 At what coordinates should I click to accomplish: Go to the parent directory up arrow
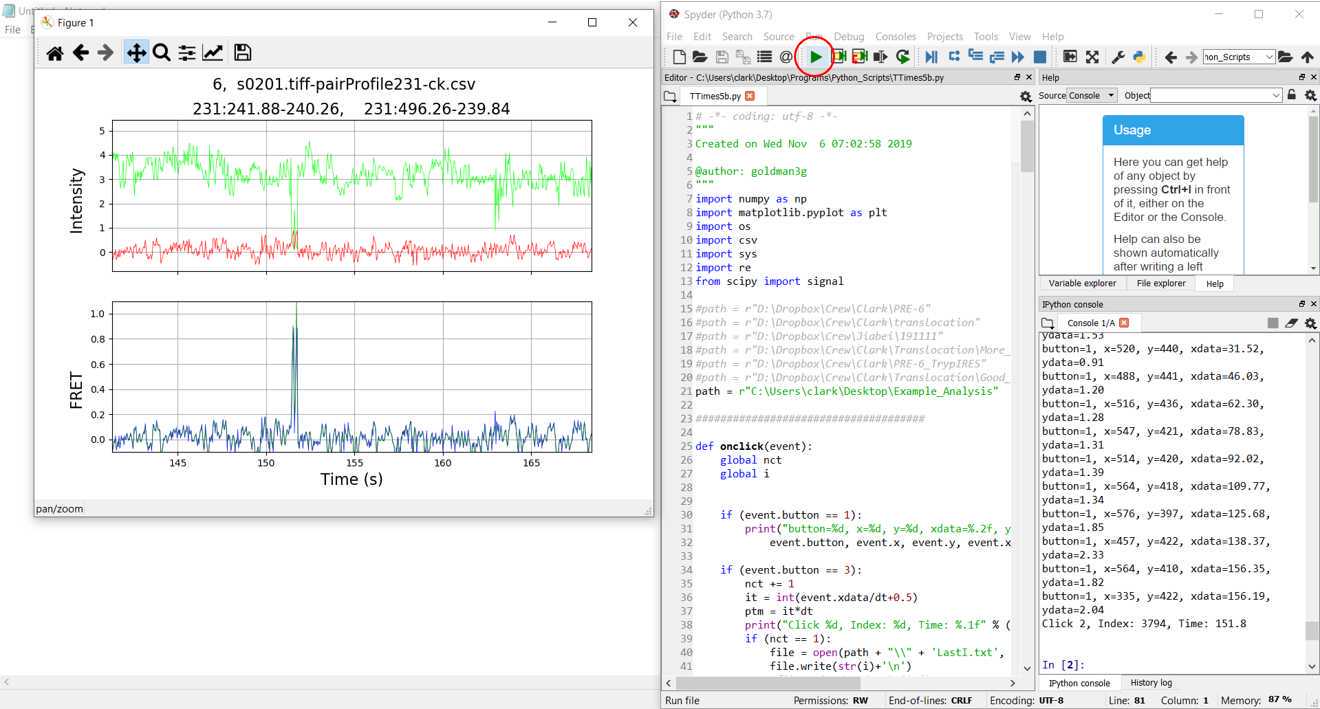1307,57
